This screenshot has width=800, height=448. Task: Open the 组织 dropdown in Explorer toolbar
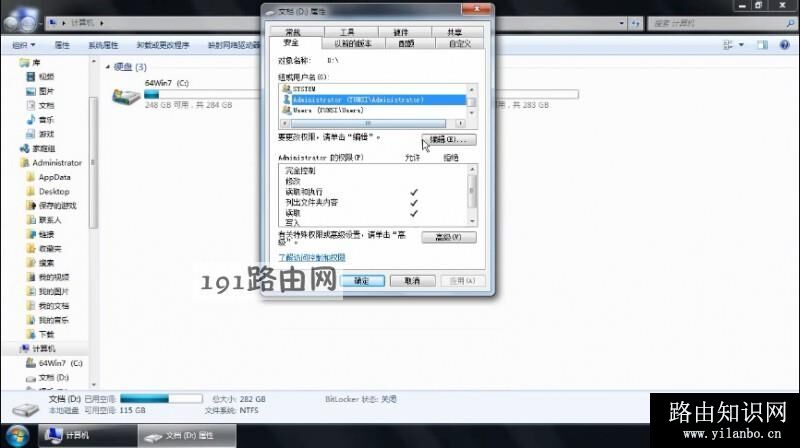click(23, 45)
